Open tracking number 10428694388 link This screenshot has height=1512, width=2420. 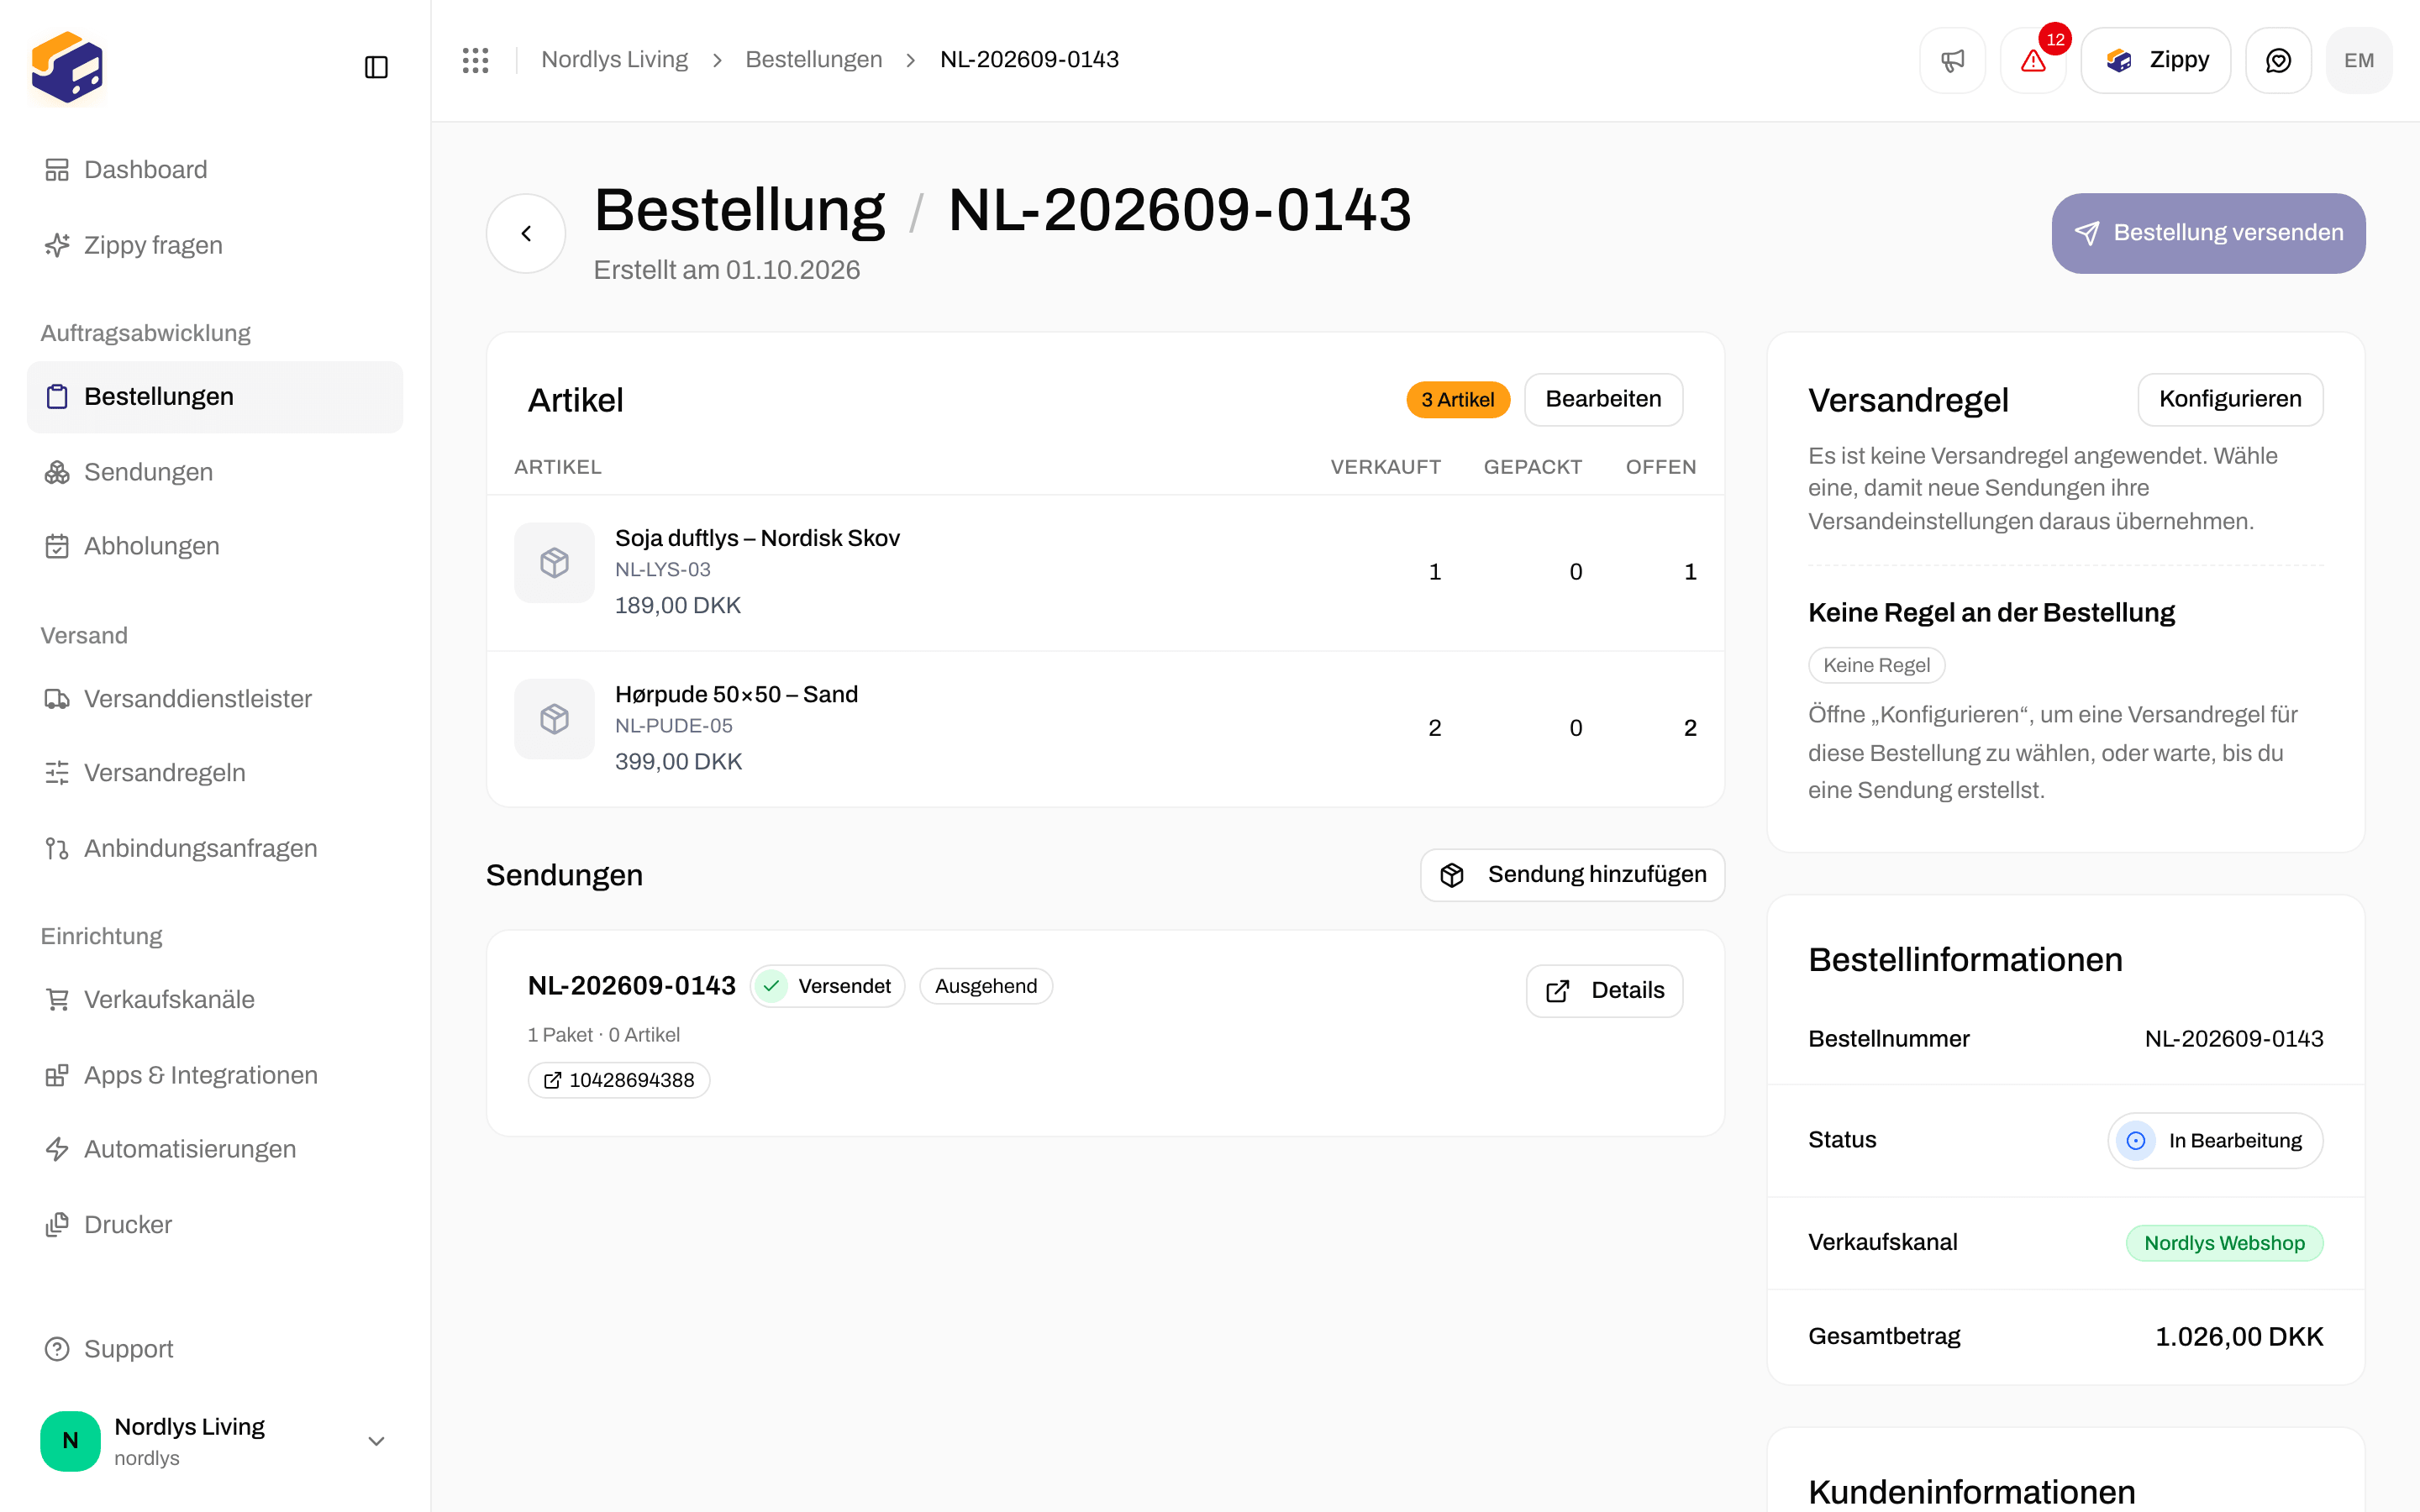[x=619, y=1080]
